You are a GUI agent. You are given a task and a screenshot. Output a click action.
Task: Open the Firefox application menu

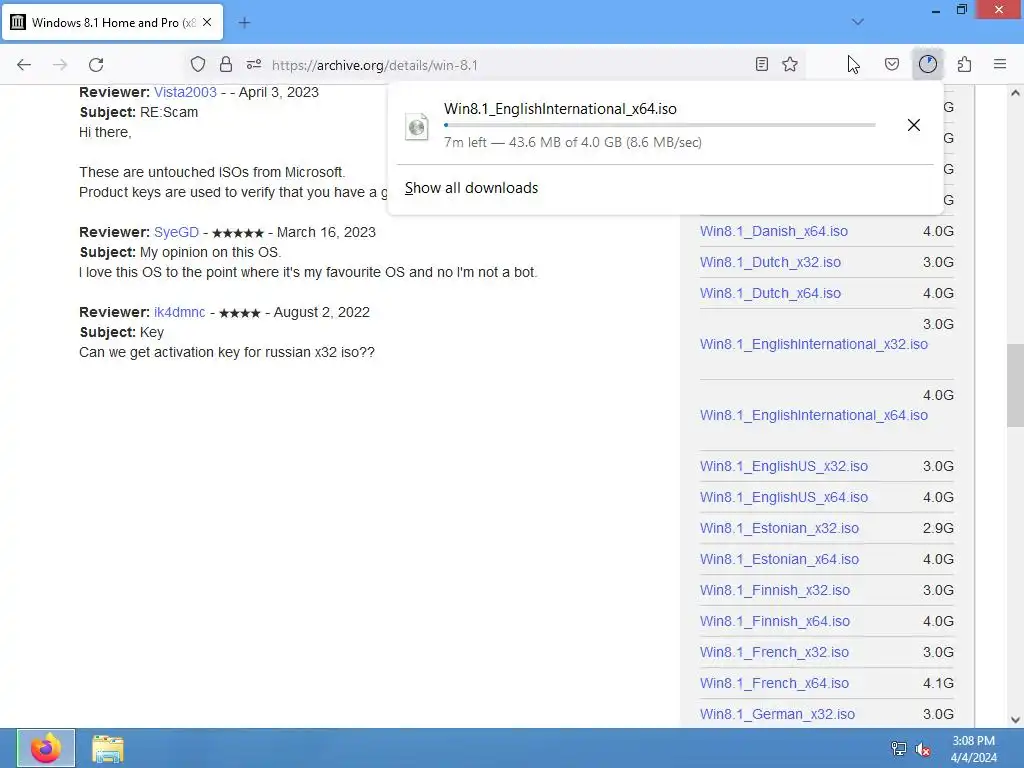1000,65
